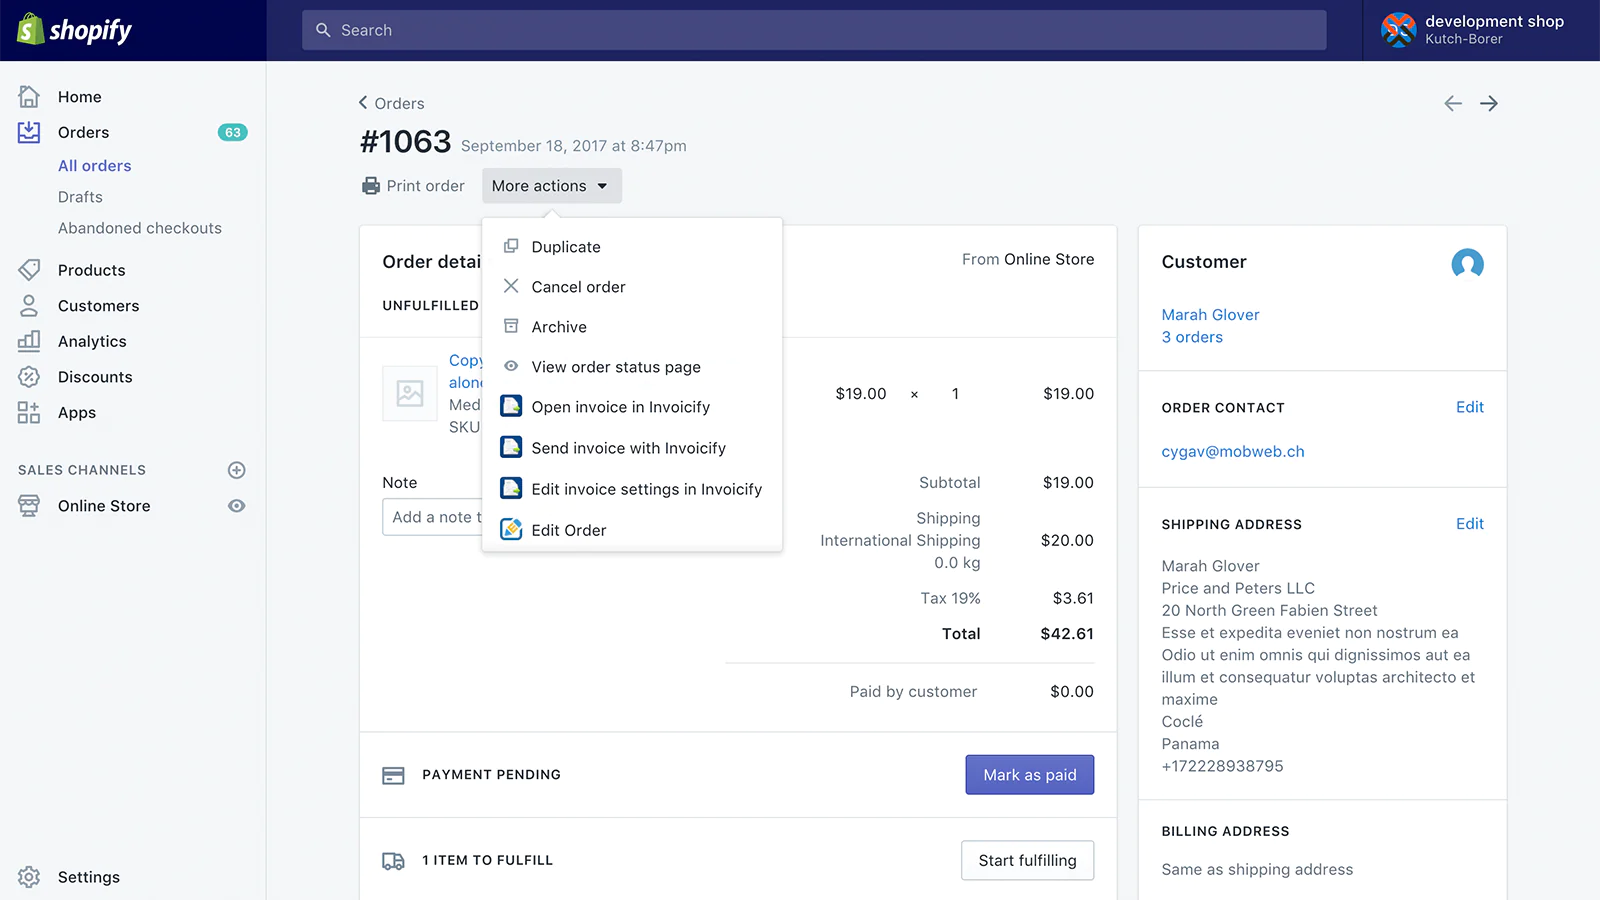The height and width of the screenshot is (900, 1600).
Task: Open the Settings gear icon
Action: pos(29,876)
